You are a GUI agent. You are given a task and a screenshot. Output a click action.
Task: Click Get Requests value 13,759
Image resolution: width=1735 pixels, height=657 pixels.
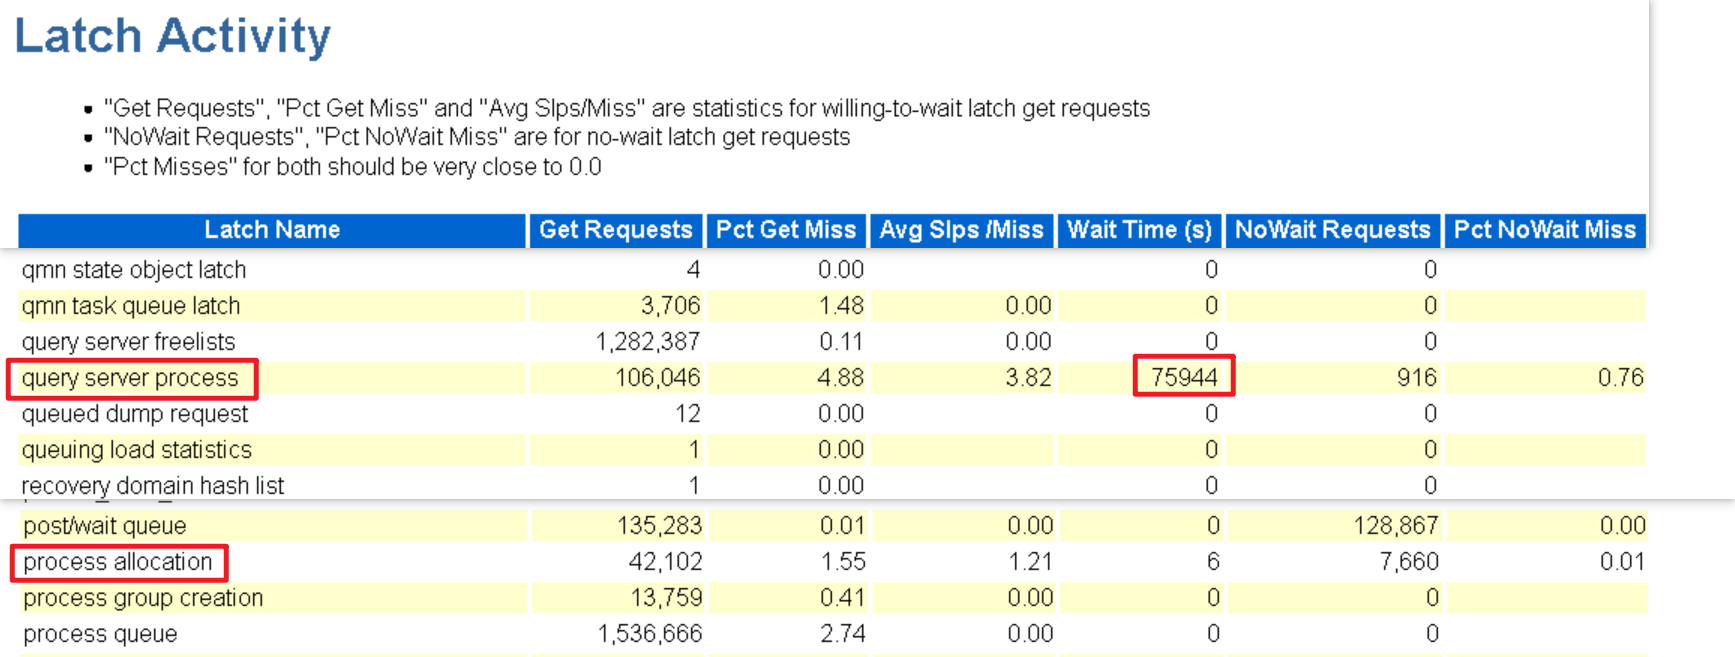pos(666,598)
